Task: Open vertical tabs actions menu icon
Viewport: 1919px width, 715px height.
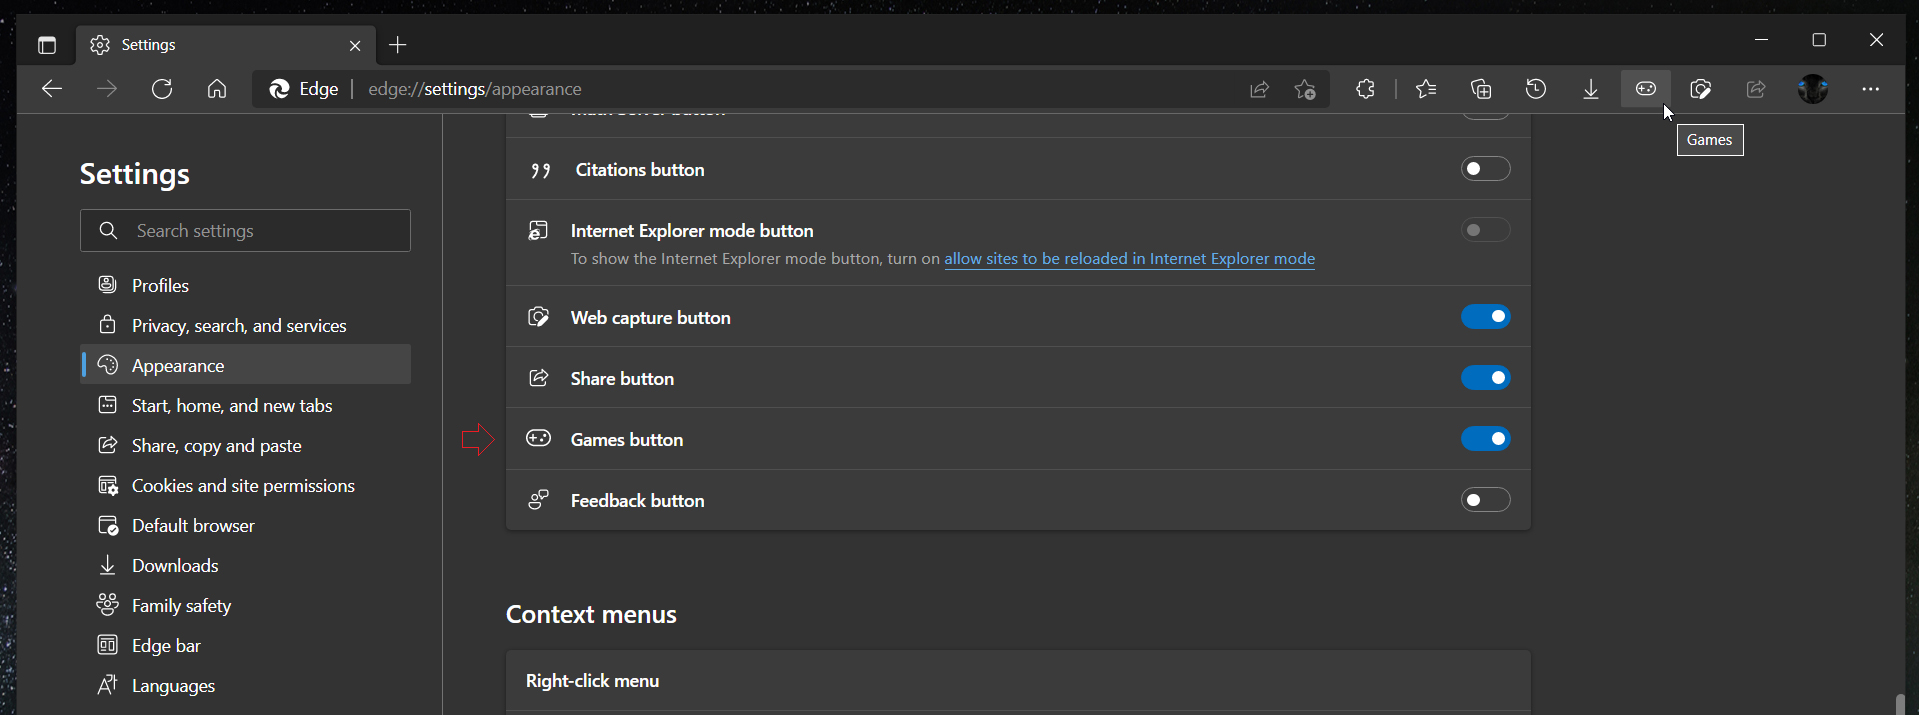Action: (x=46, y=45)
